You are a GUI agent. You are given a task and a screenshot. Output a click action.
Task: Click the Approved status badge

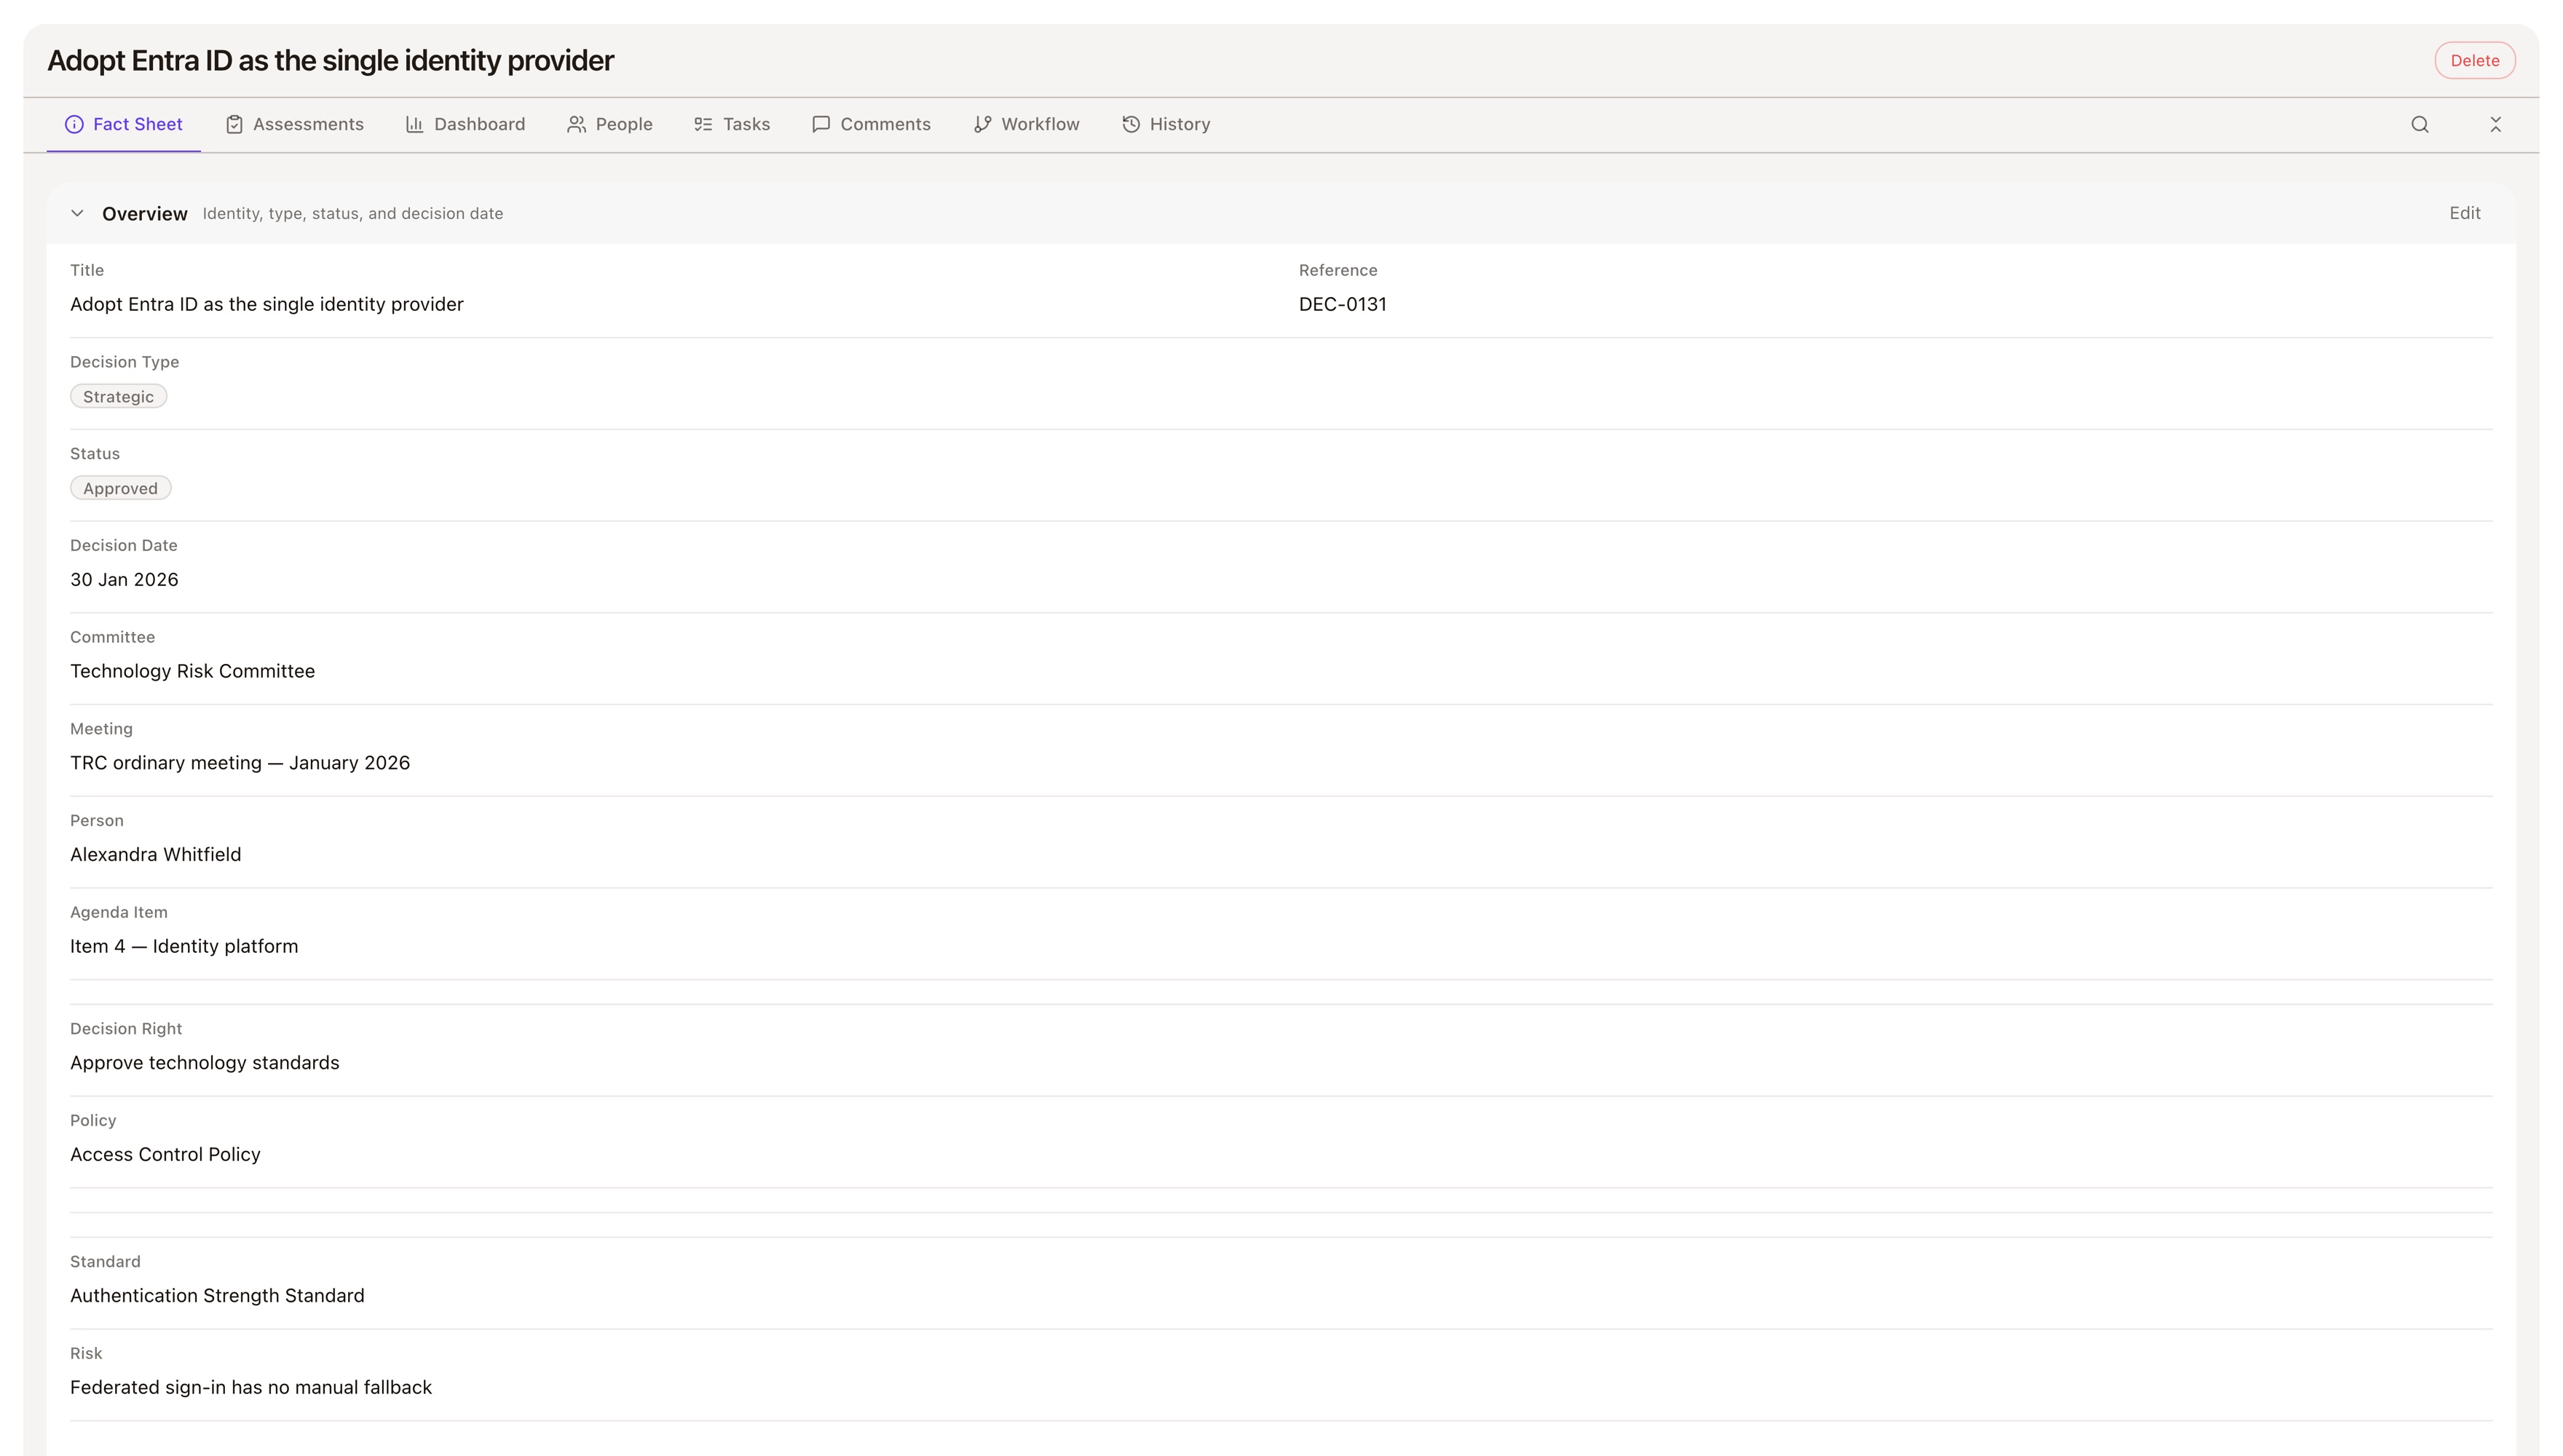coord(120,489)
